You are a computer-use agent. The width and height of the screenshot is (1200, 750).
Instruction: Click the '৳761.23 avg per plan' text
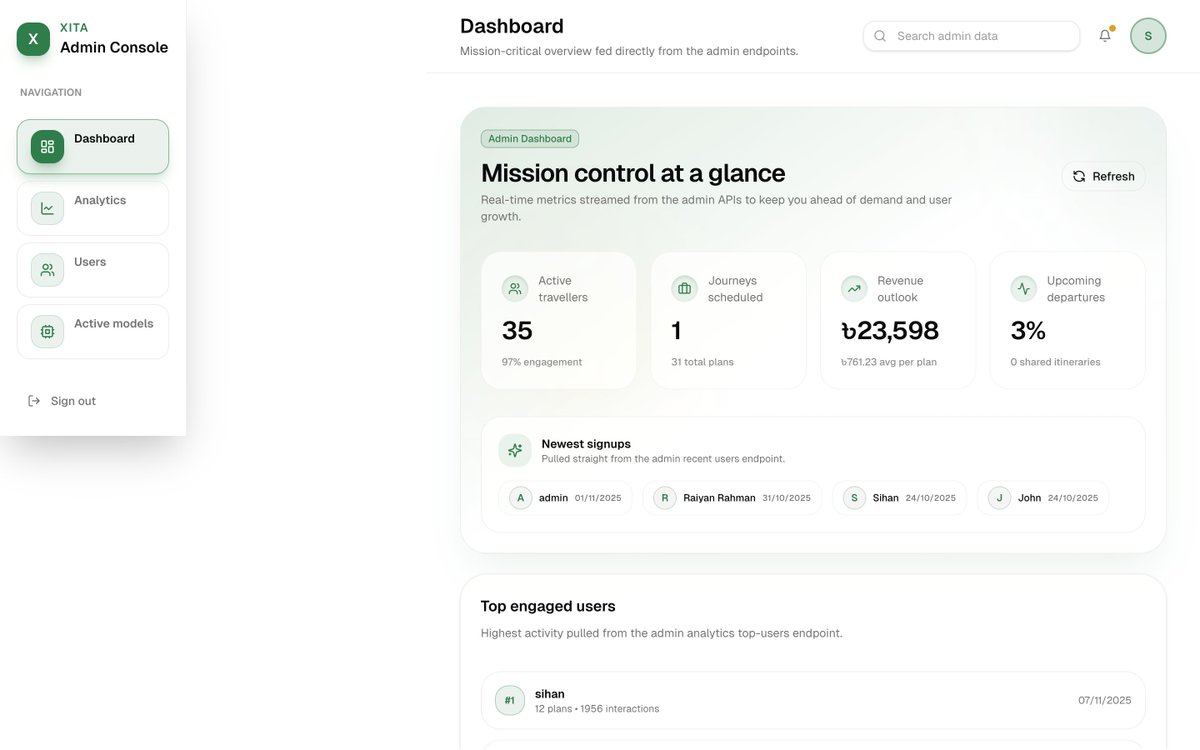point(889,362)
